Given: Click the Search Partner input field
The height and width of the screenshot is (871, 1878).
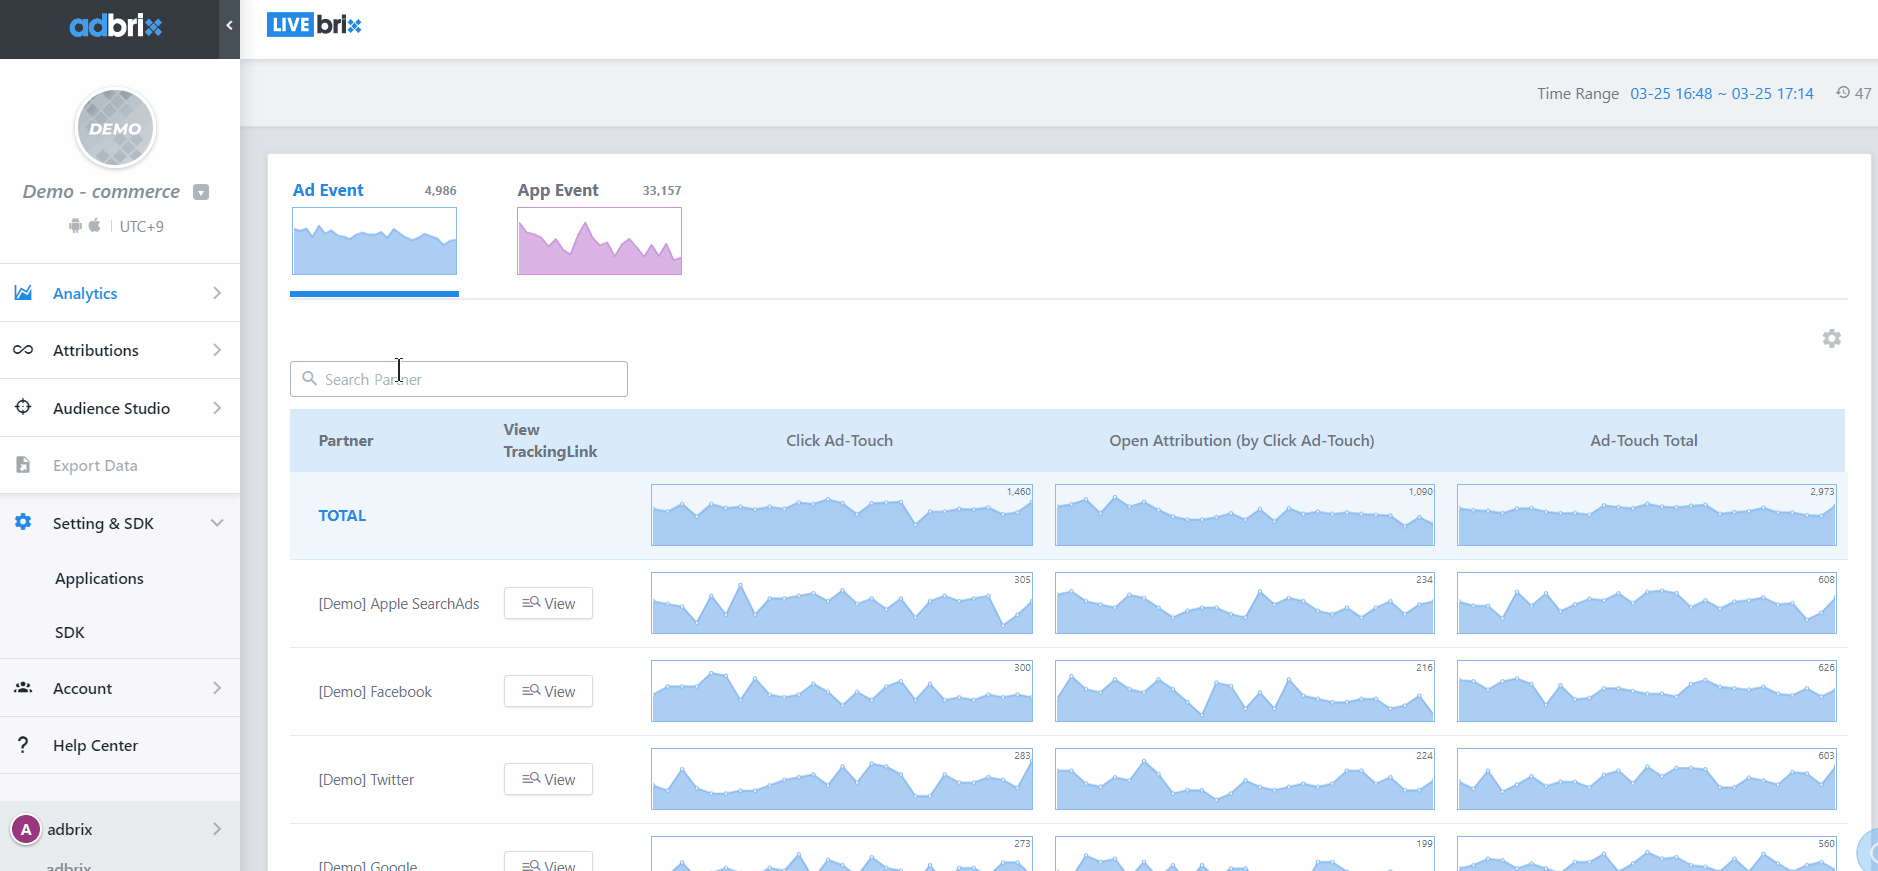Looking at the screenshot, I should tap(459, 379).
